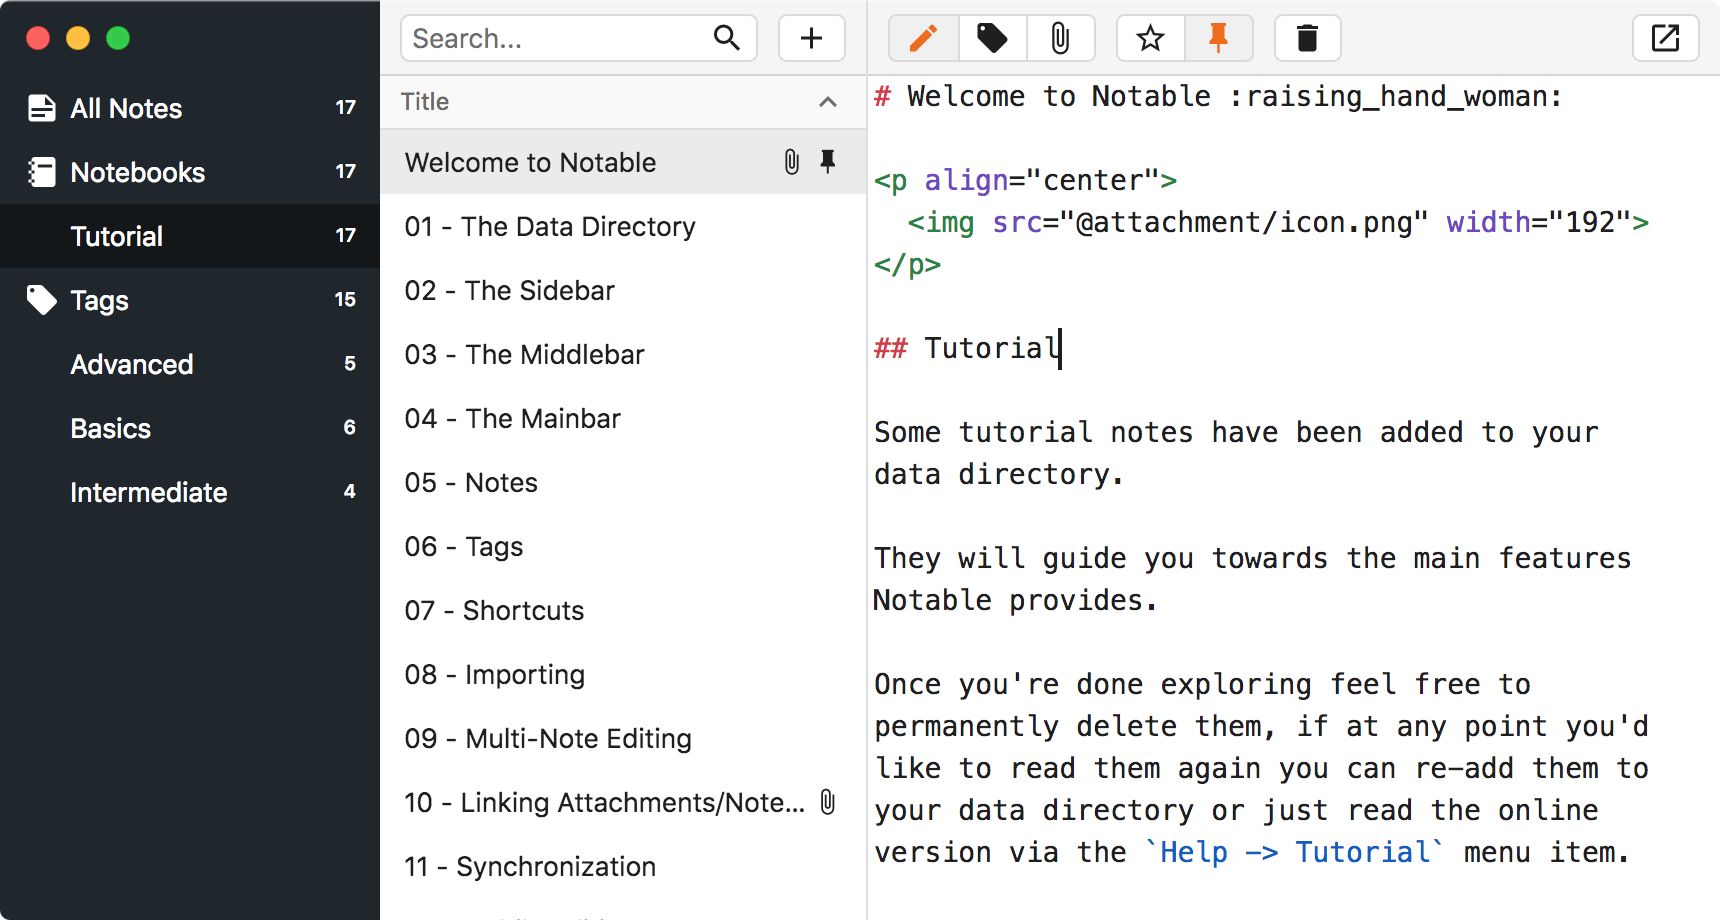This screenshot has width=1720, height=920.
Task: Open note 05 - Notes
Action: point(623,482)
